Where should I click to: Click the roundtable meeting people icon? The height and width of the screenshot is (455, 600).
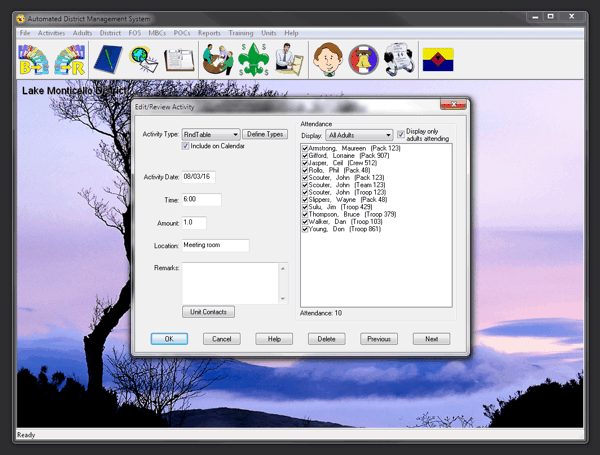click(218, 60)
